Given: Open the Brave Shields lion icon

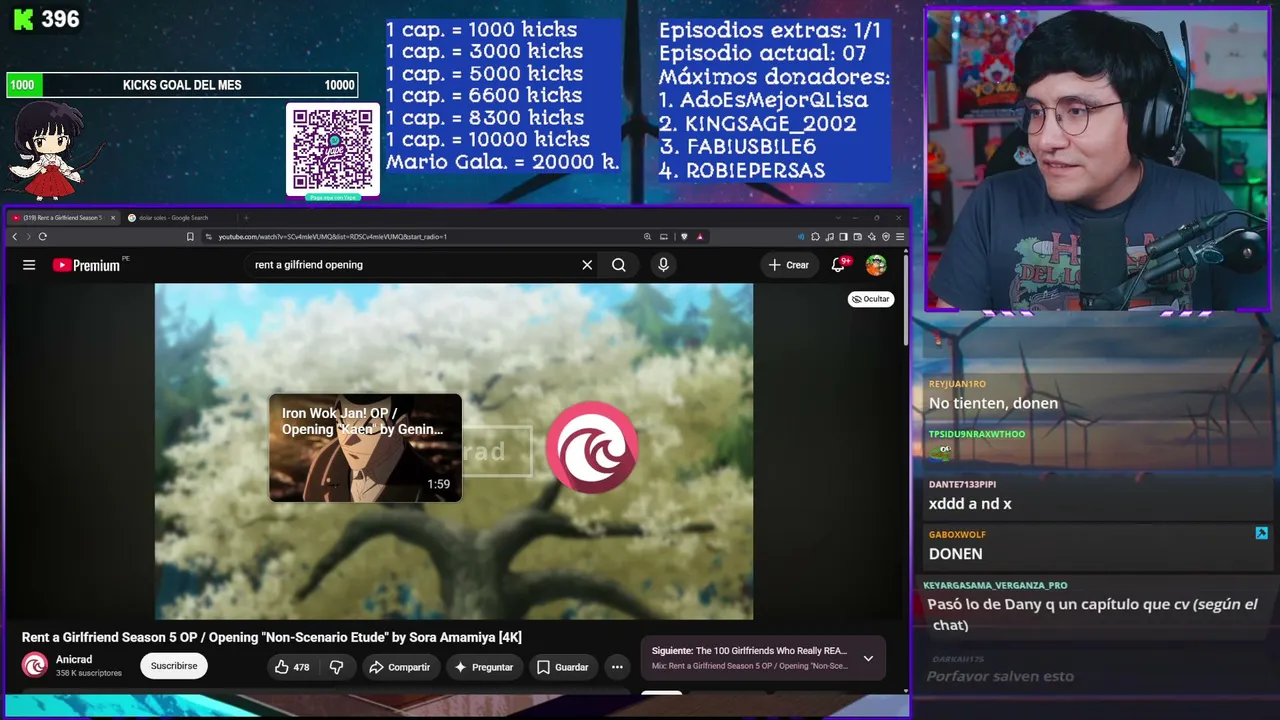Looking at the screenshot, I should (684, 237).
